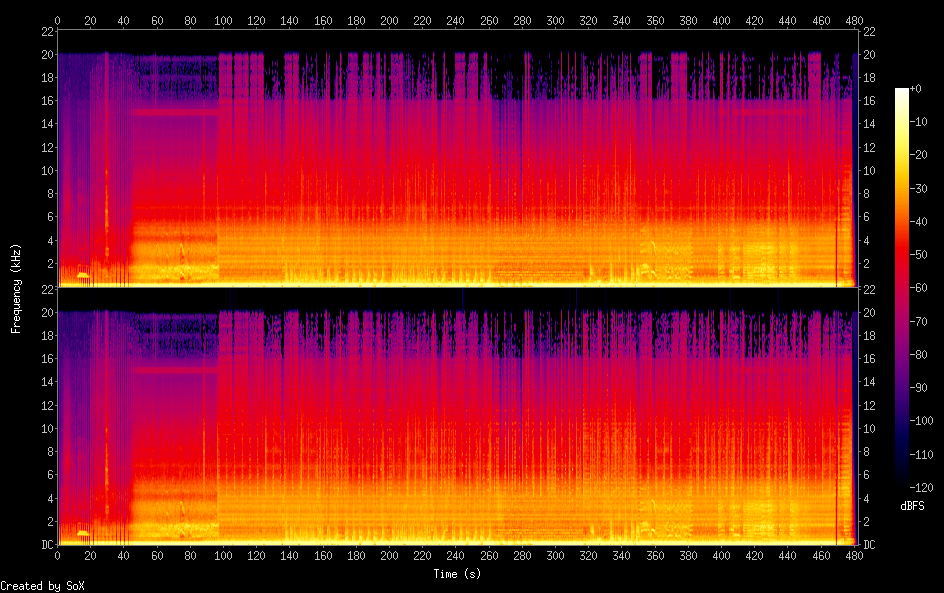Click the dark purple bottom of the dBFS color bar
Viewport: 944px width, 593px height.
[x=902, y=484]
